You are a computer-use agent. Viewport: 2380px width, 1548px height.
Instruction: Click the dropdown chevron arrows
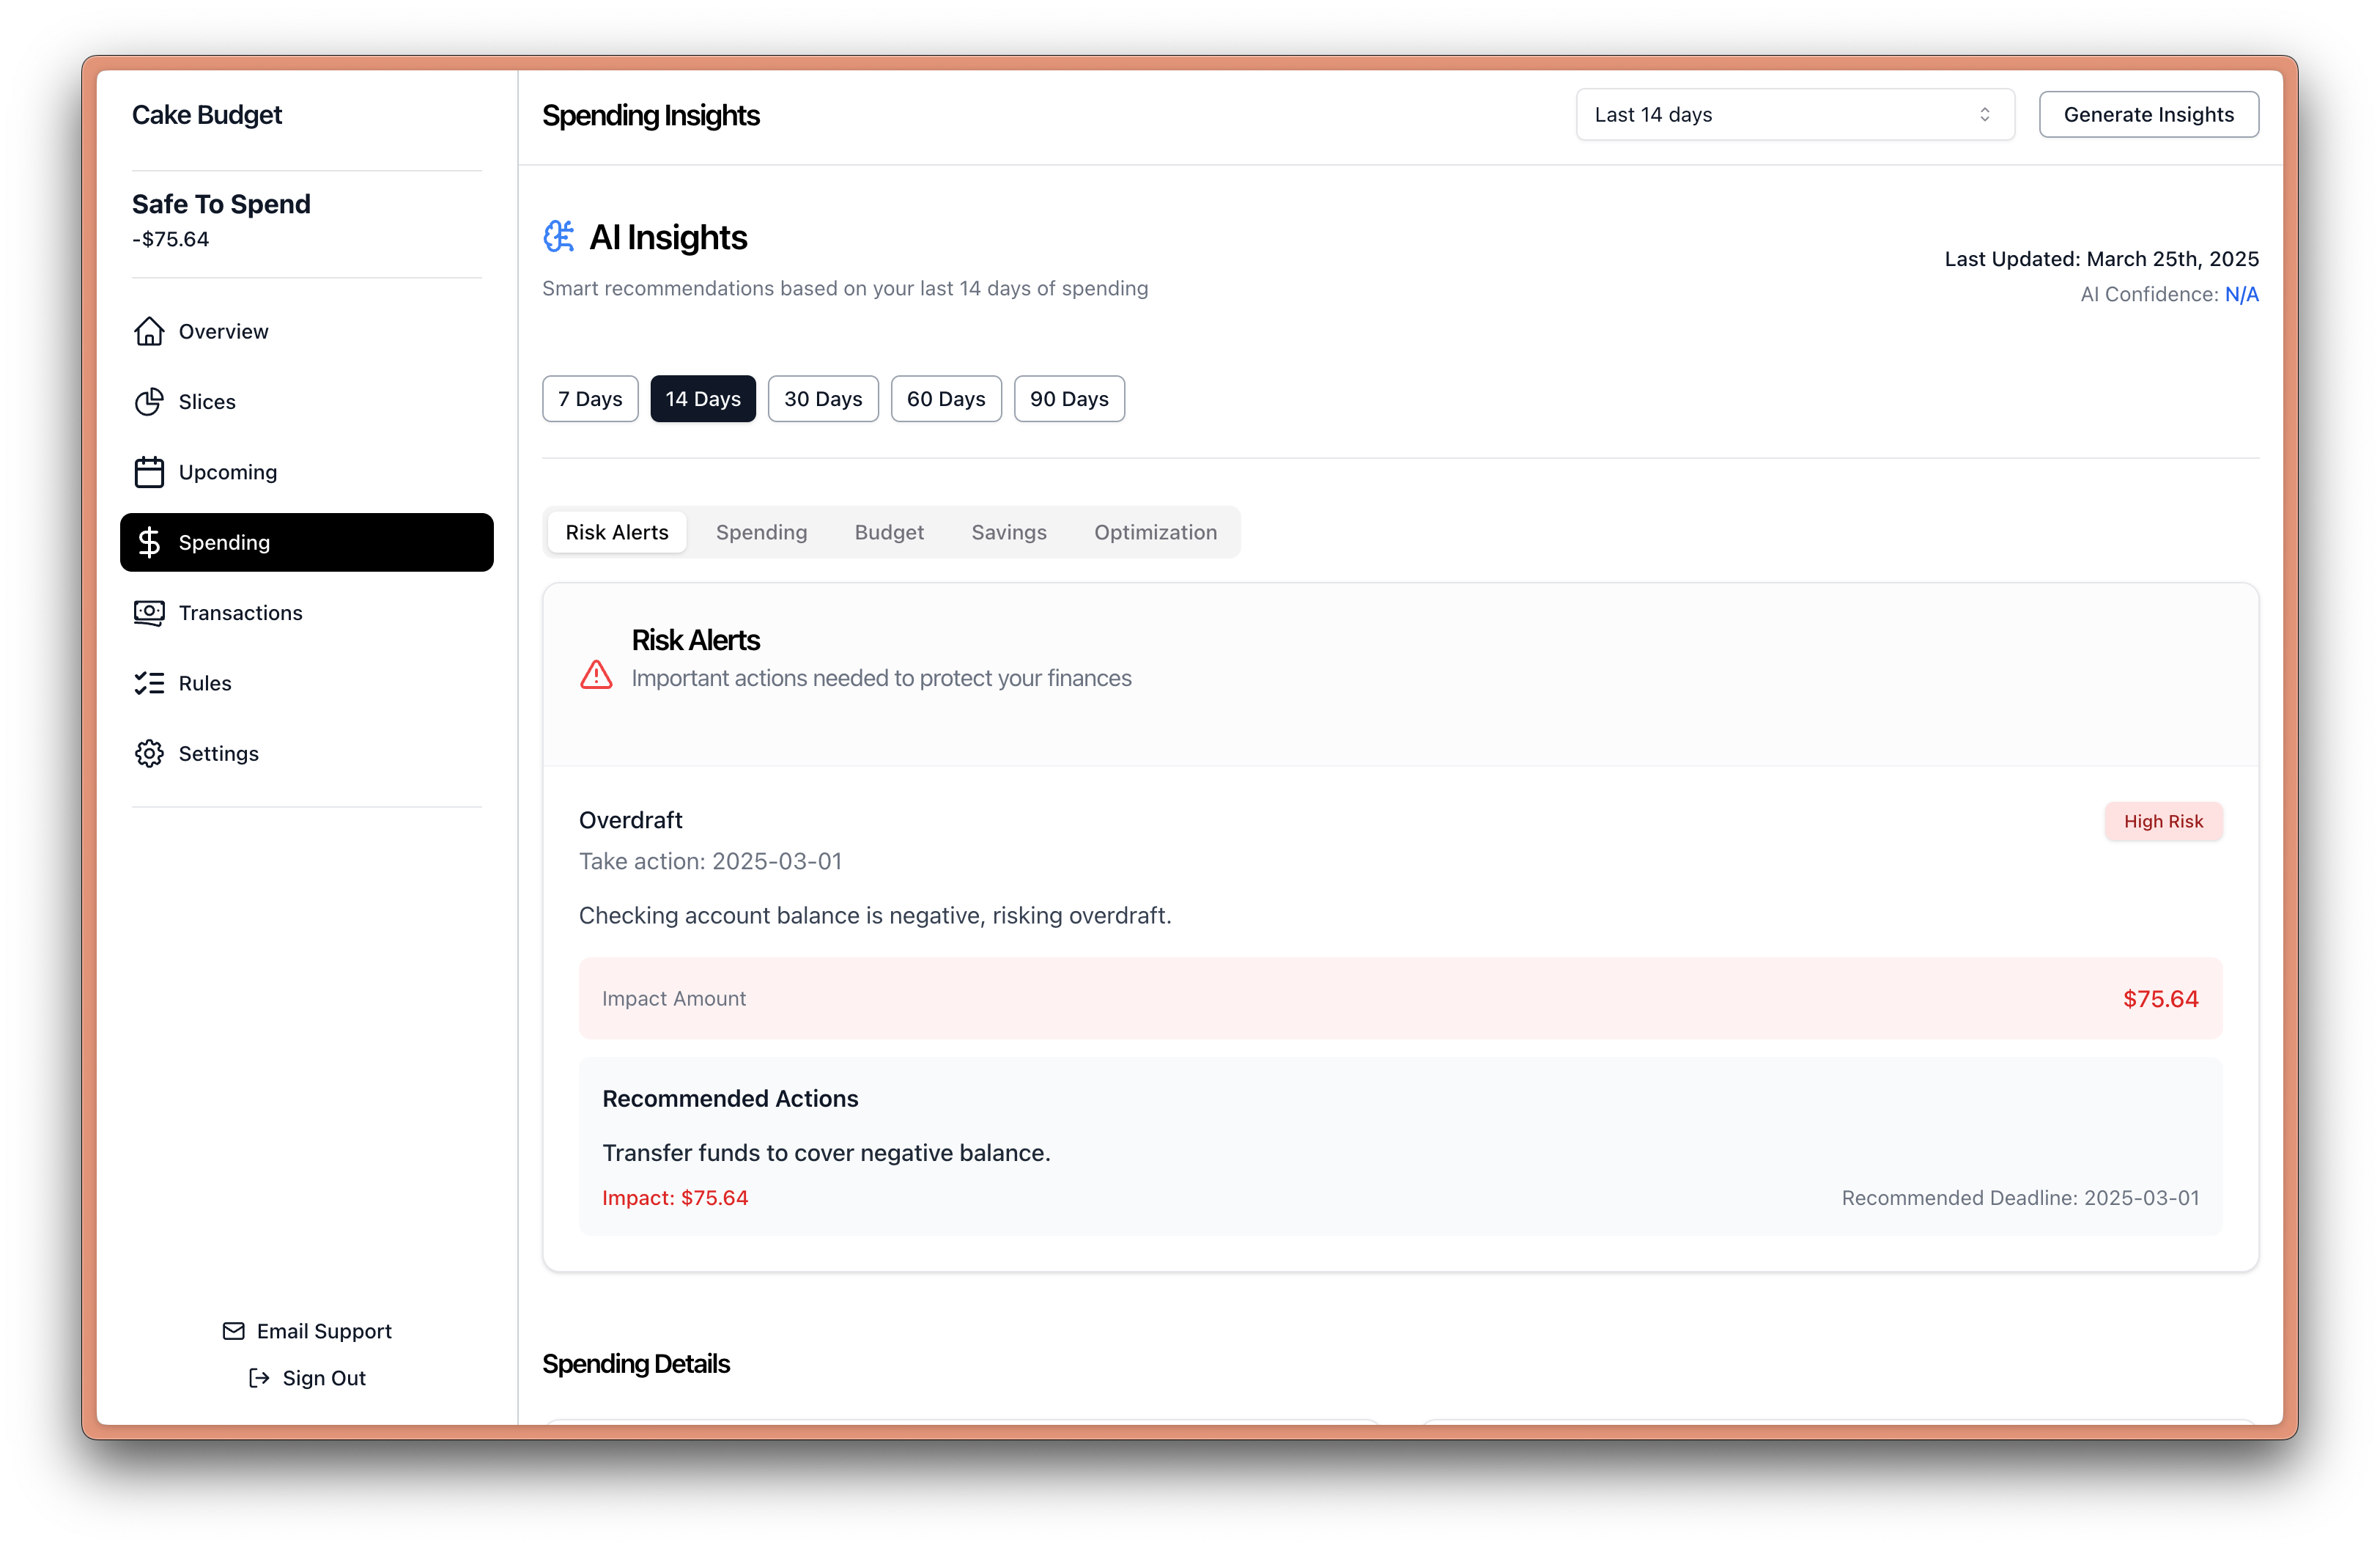point(1985,115)
